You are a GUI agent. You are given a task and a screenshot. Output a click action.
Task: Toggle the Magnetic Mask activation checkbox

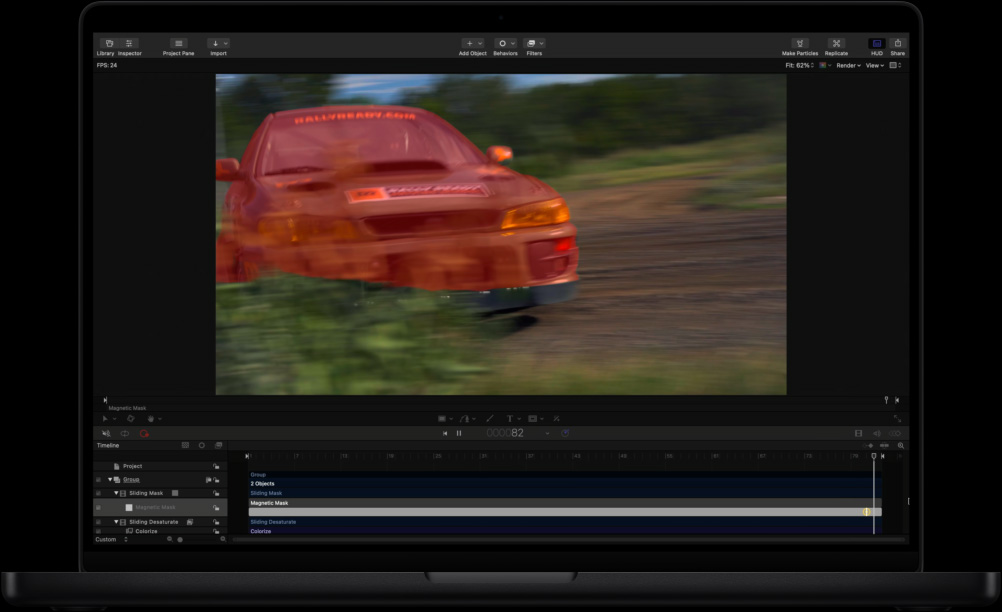tap(98, 507)
